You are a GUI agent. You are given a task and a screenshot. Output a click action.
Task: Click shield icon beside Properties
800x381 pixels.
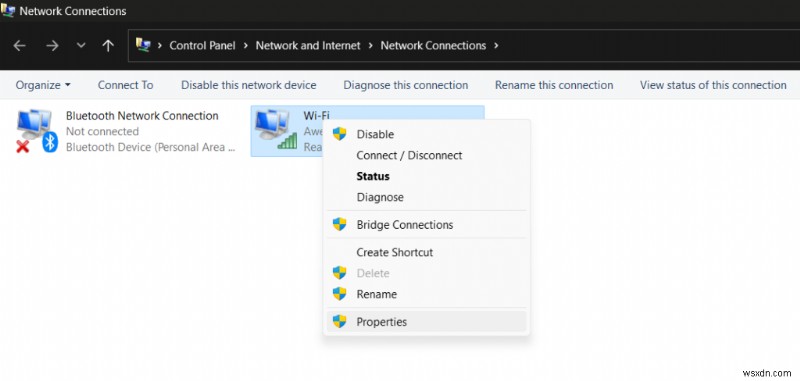[339, 321]
